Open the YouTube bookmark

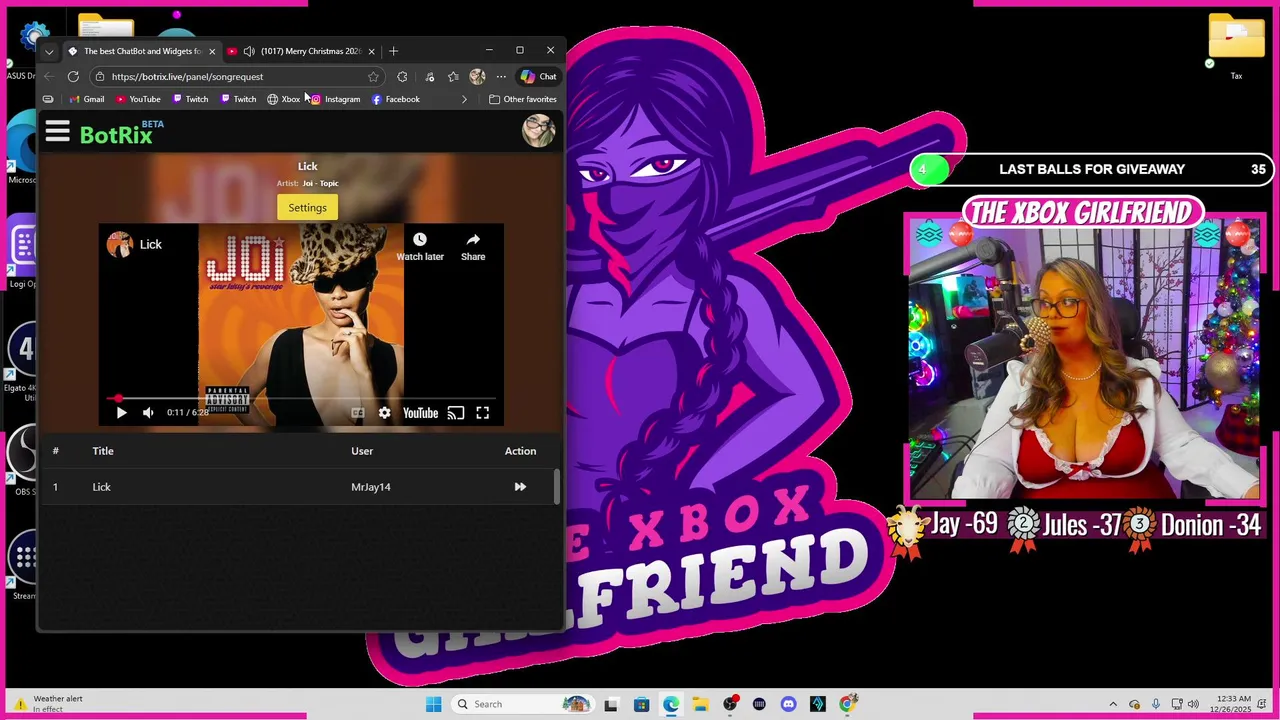pos(138,99)
